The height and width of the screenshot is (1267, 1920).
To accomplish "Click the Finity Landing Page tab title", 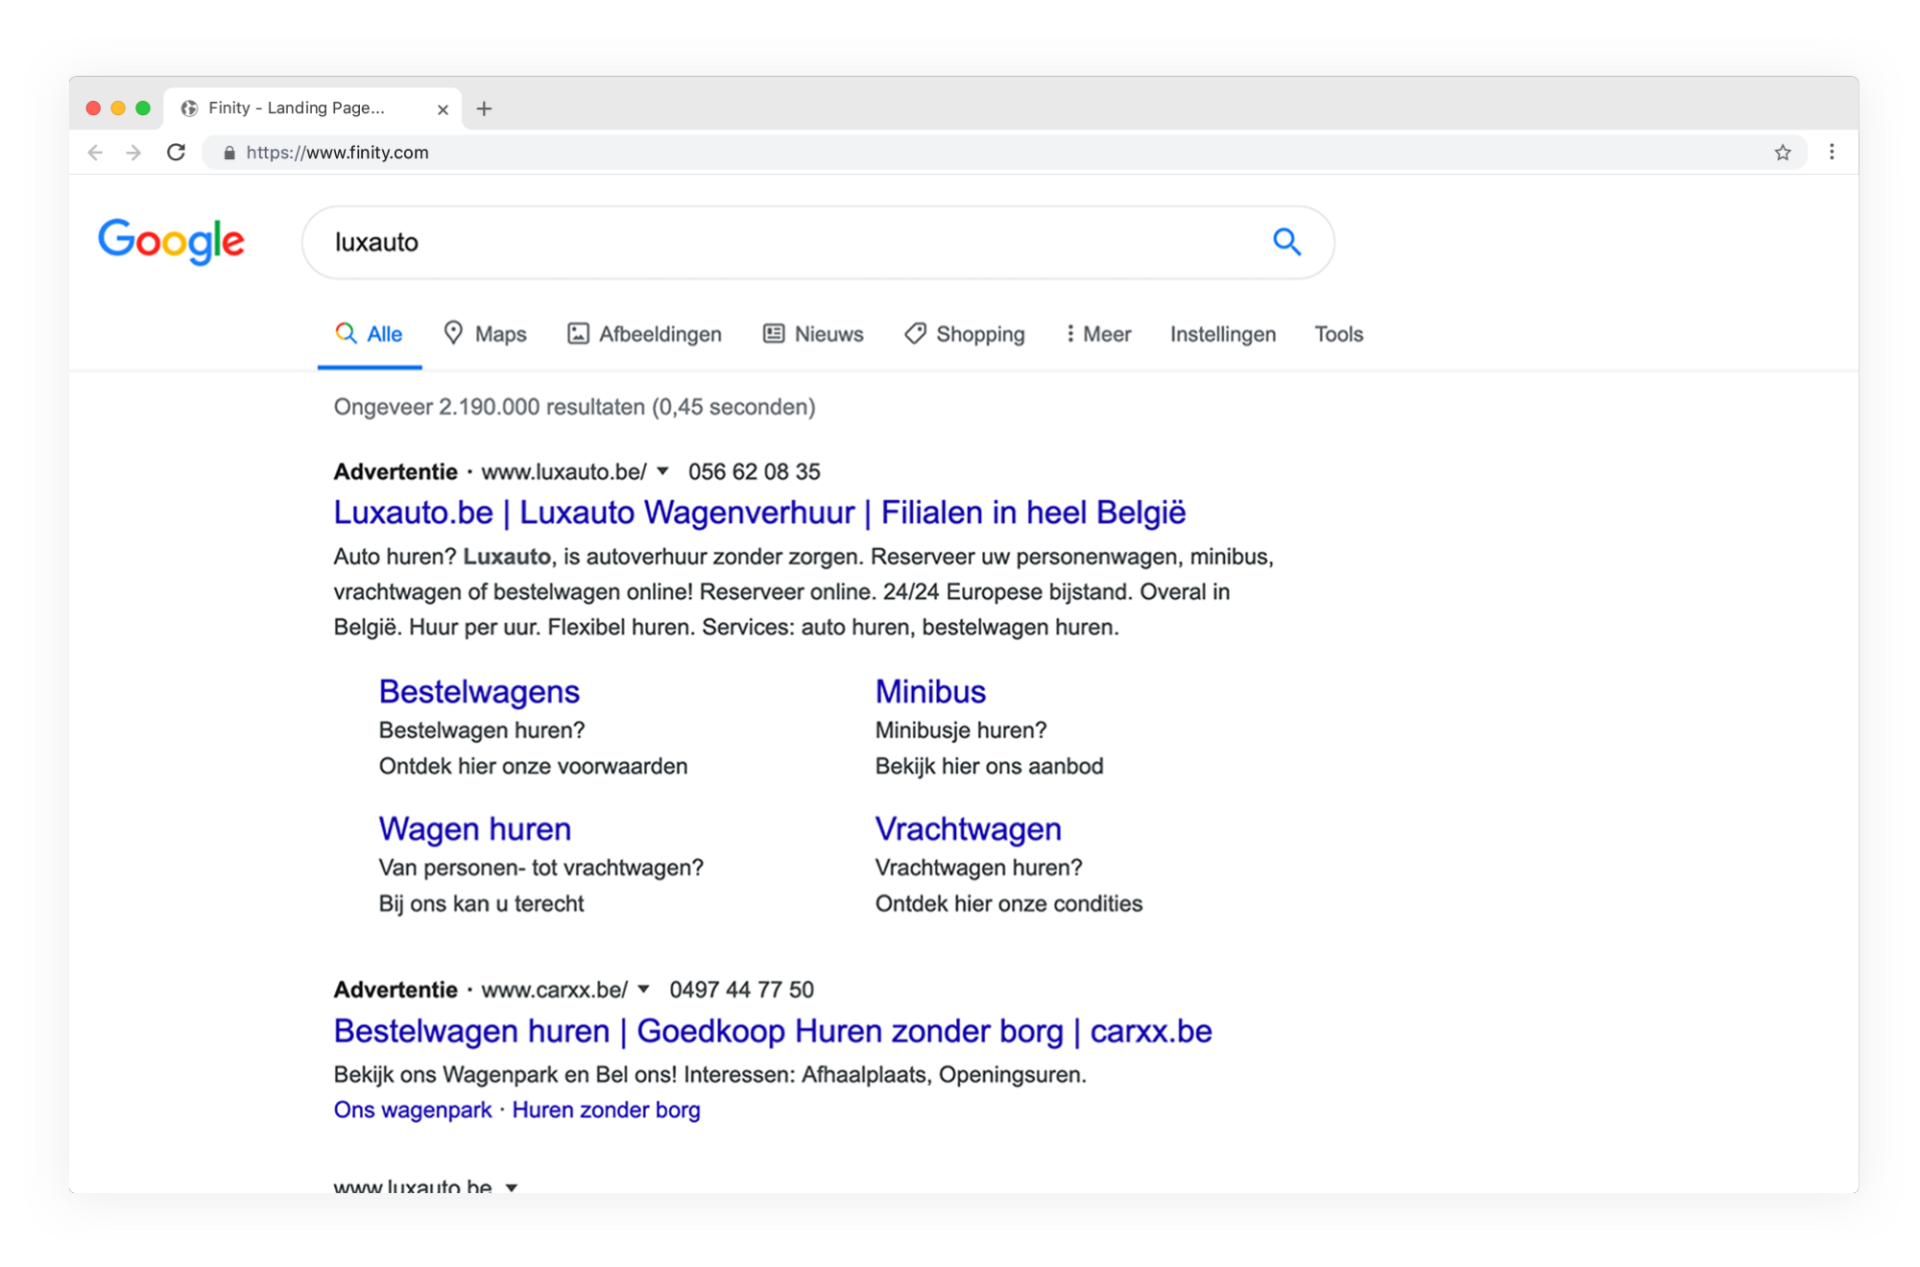I will (296, 108).
